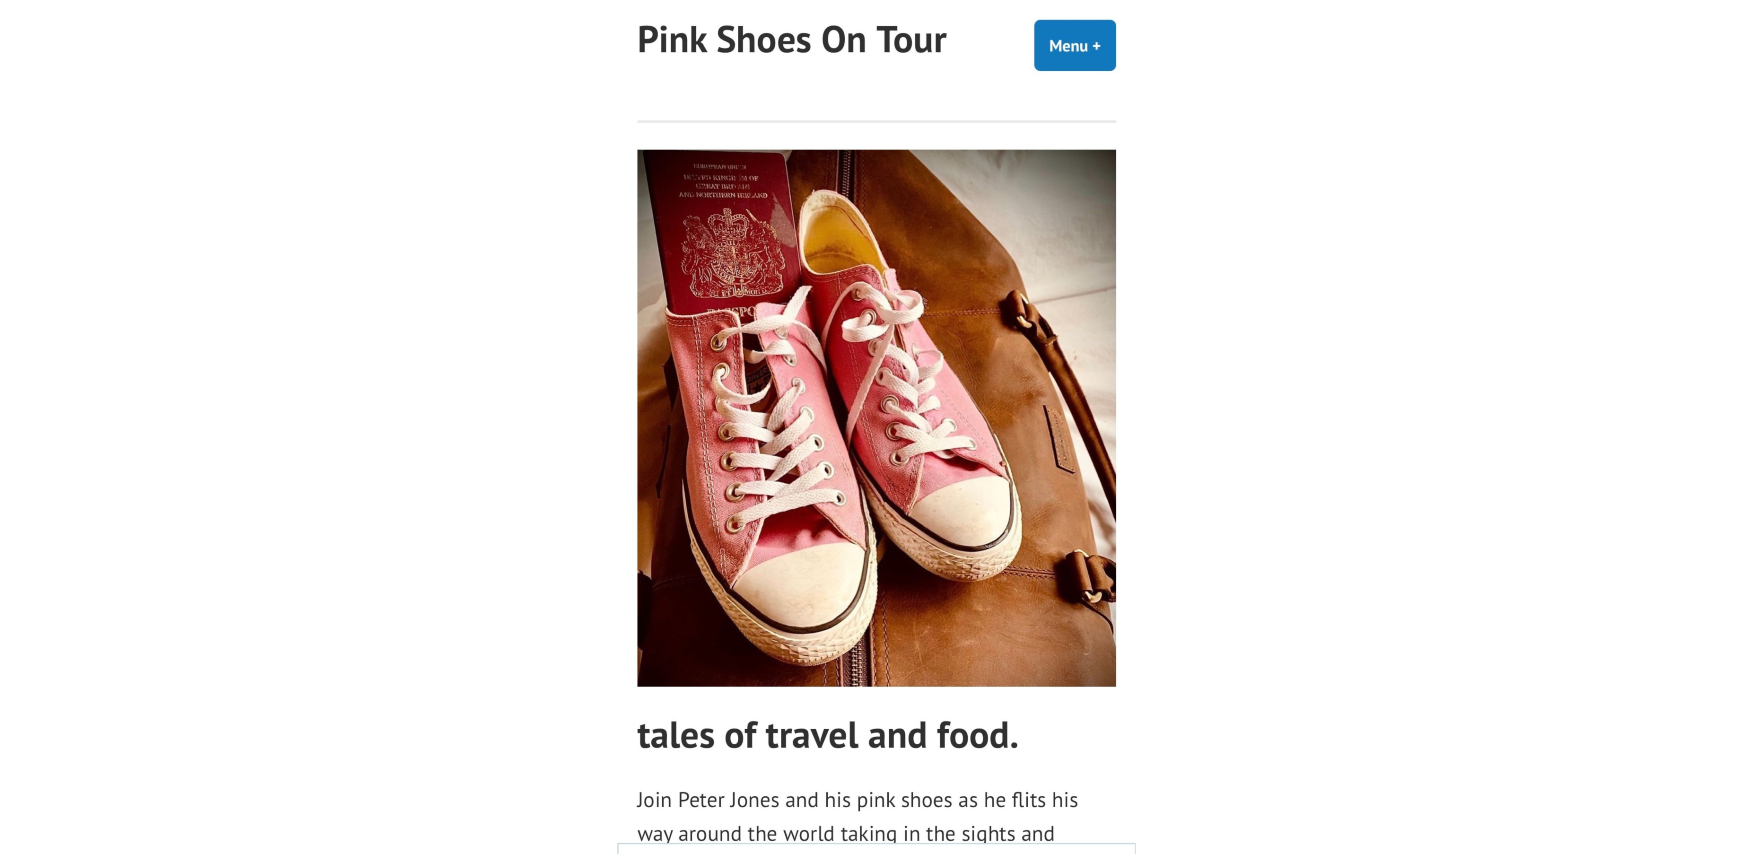This screenshot has width=1755, height=854.
Task: Click the 'Join Peter Jones' paragraph text
Action: [x=857, y=816]
